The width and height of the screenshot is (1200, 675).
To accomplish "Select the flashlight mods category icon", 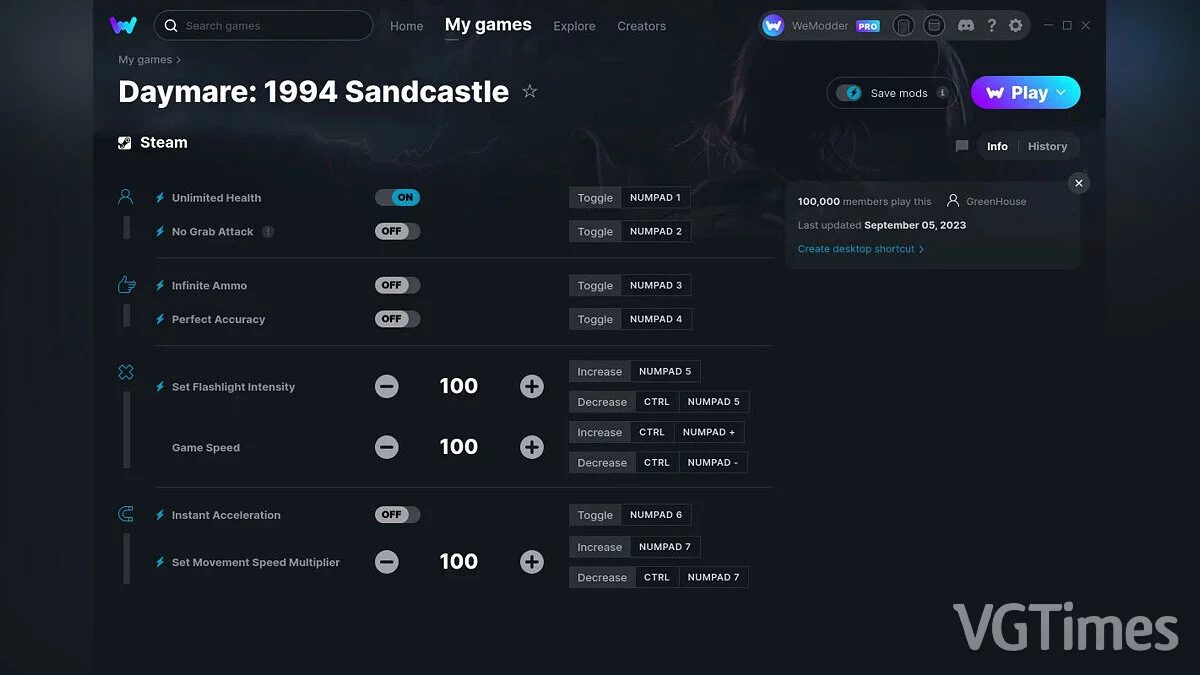I will pyautogui.click(x=125, y=371).
